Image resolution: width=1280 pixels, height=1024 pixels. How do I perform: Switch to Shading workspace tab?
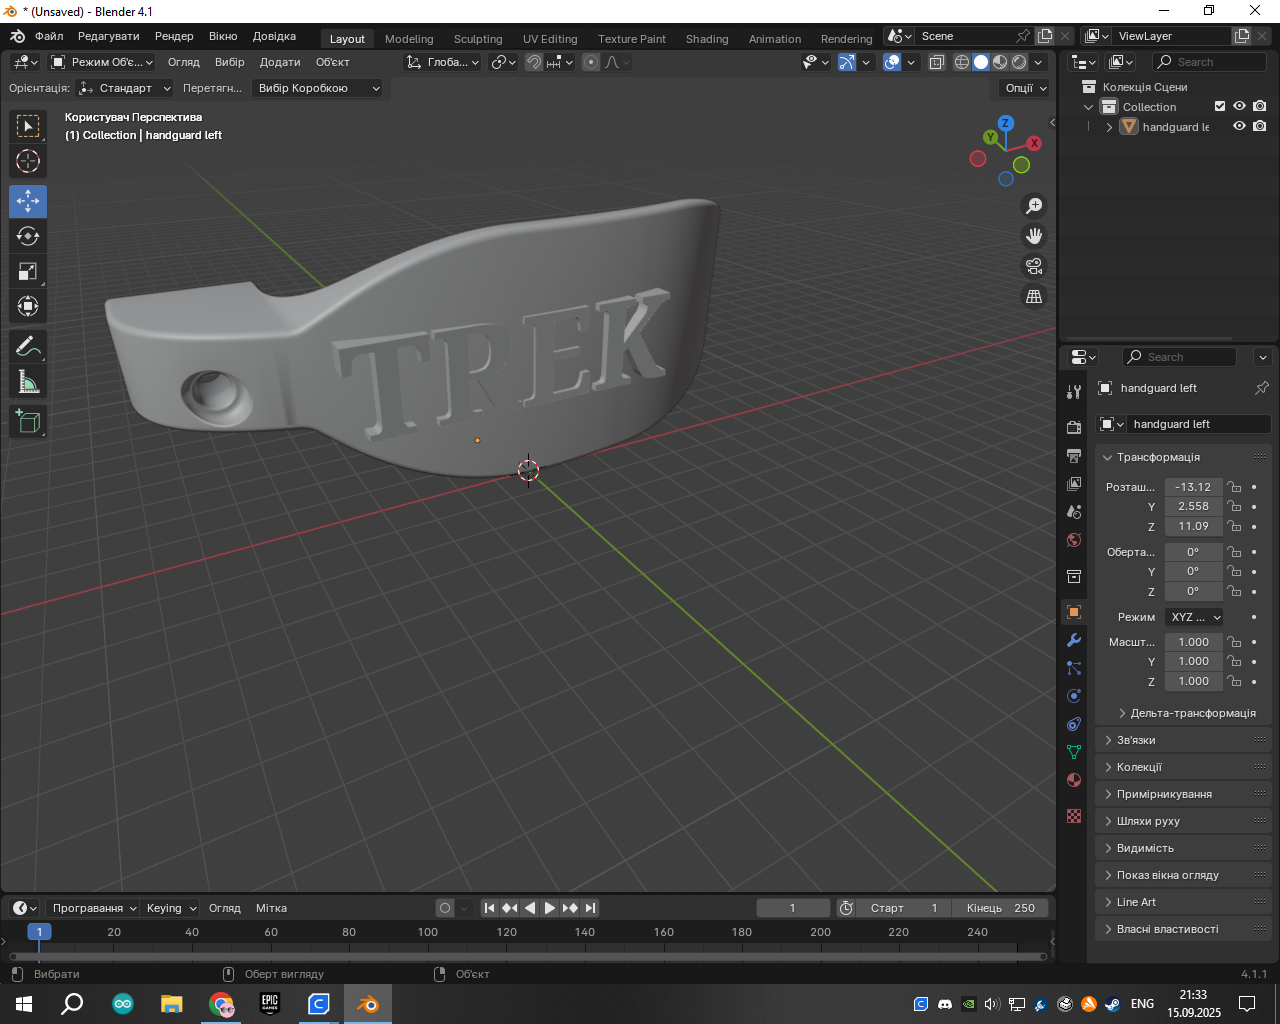tap(707, 39)
